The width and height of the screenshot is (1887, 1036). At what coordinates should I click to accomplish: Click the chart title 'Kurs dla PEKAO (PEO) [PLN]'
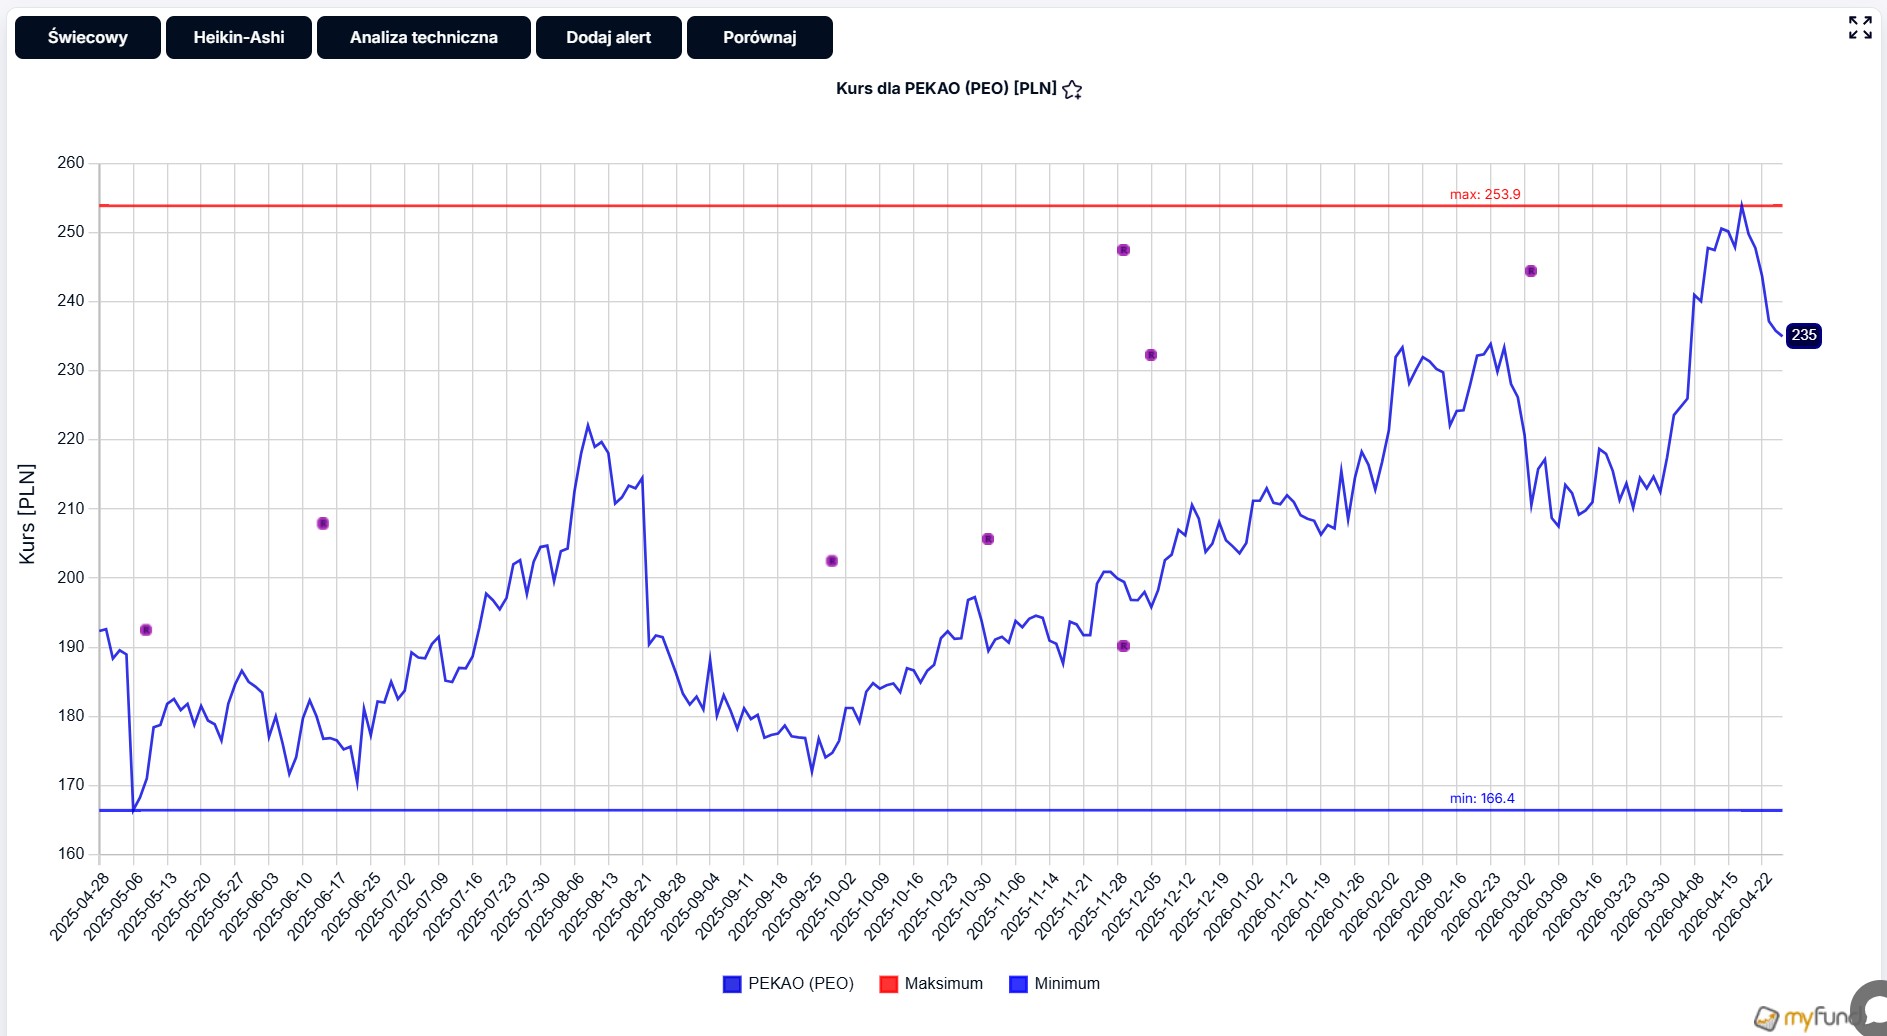tap(946, 88)
